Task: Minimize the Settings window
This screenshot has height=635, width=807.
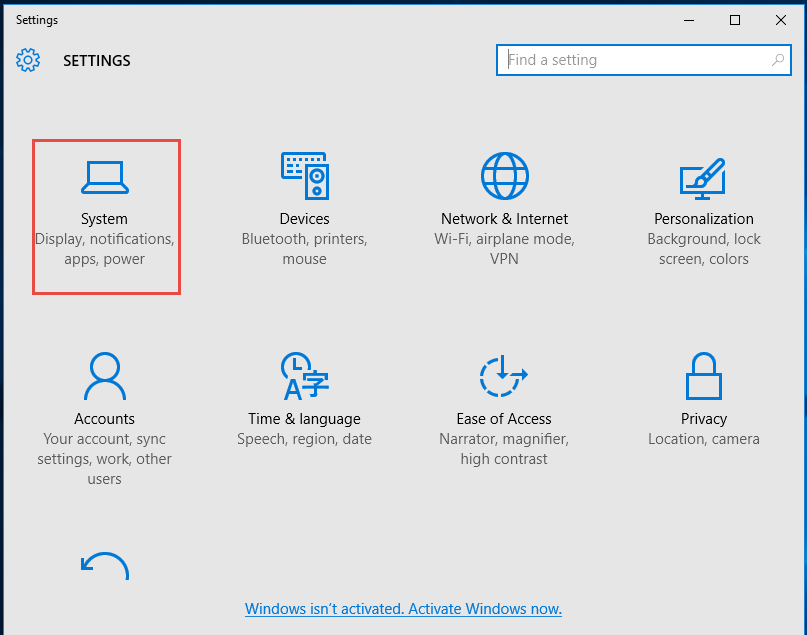Action: point(689,20)
